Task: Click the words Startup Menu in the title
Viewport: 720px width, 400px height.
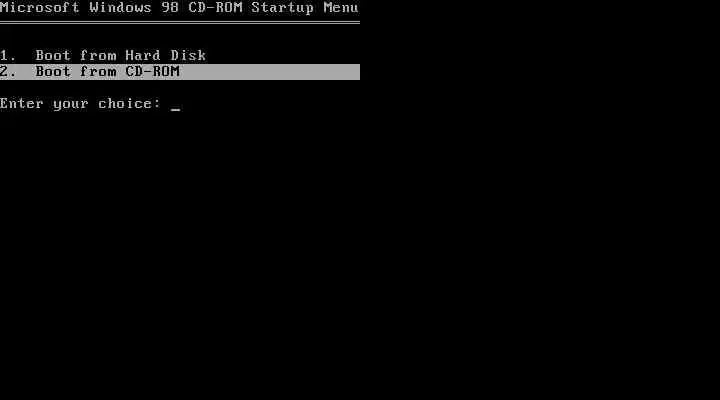Action: coord(305,9)
